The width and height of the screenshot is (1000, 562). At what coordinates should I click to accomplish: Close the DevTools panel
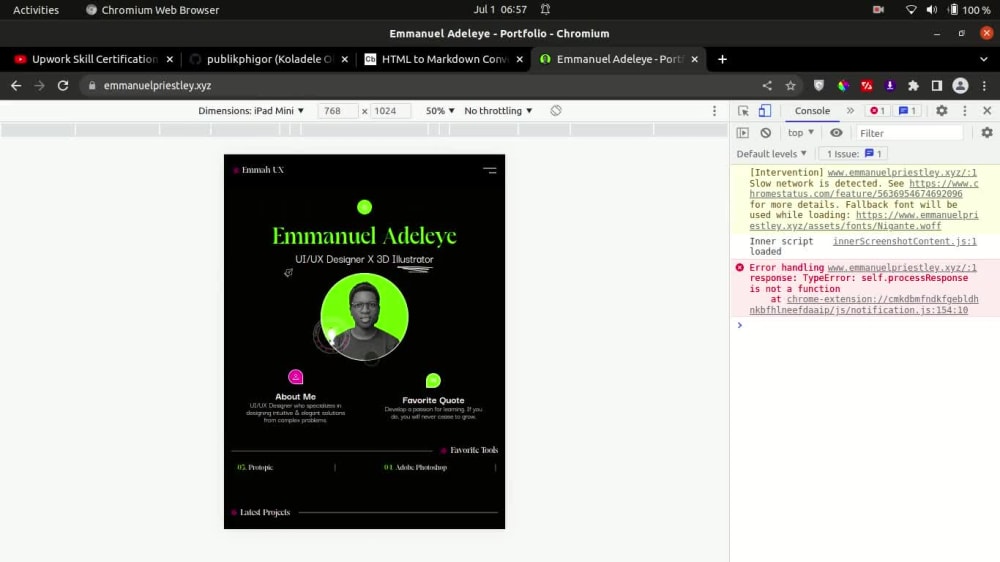pos(987,111)
